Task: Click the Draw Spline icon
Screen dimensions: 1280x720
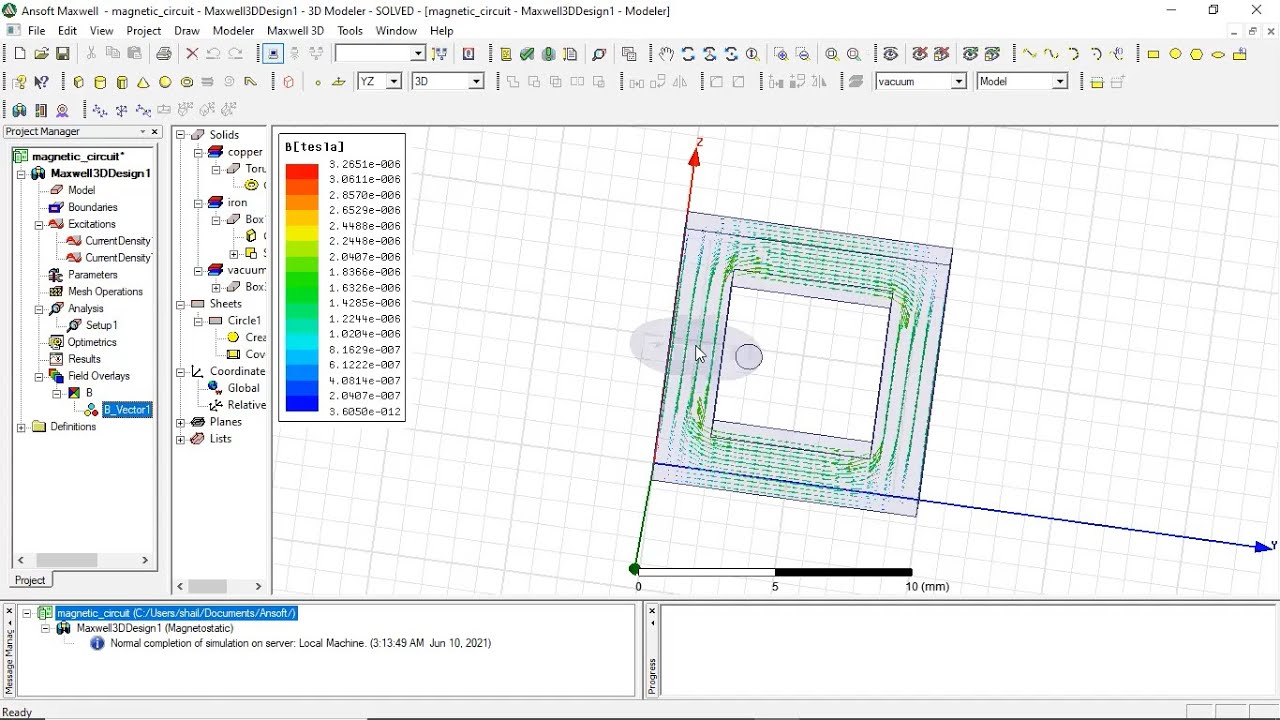Action: [x=1052, y=54]
